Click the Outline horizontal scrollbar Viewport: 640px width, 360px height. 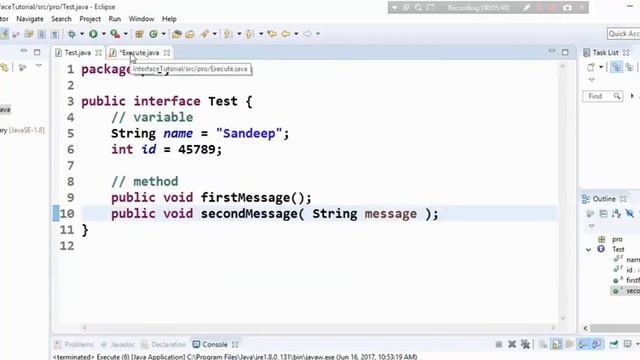click(x=611, y=328)
